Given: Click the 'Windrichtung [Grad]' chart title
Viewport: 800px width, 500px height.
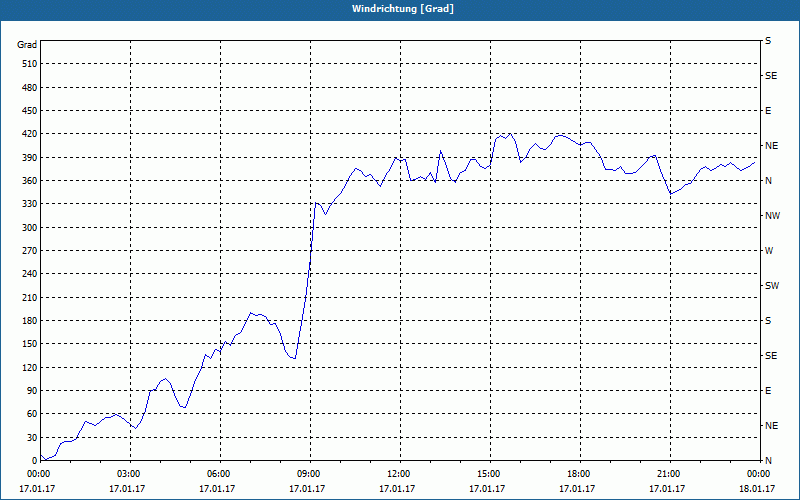Looking at the screenshot, I should coord(403,9).
